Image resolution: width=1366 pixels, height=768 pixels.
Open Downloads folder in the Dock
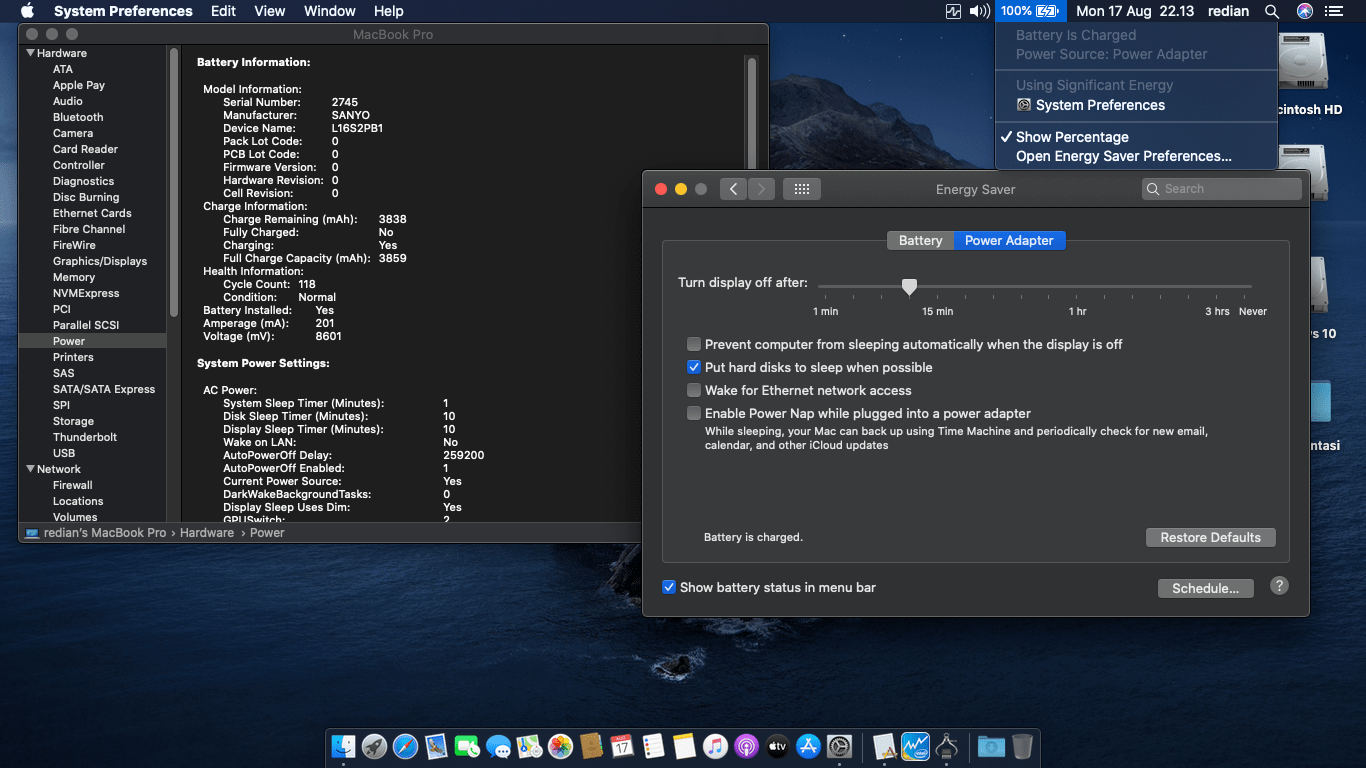[x=991, y=746]
